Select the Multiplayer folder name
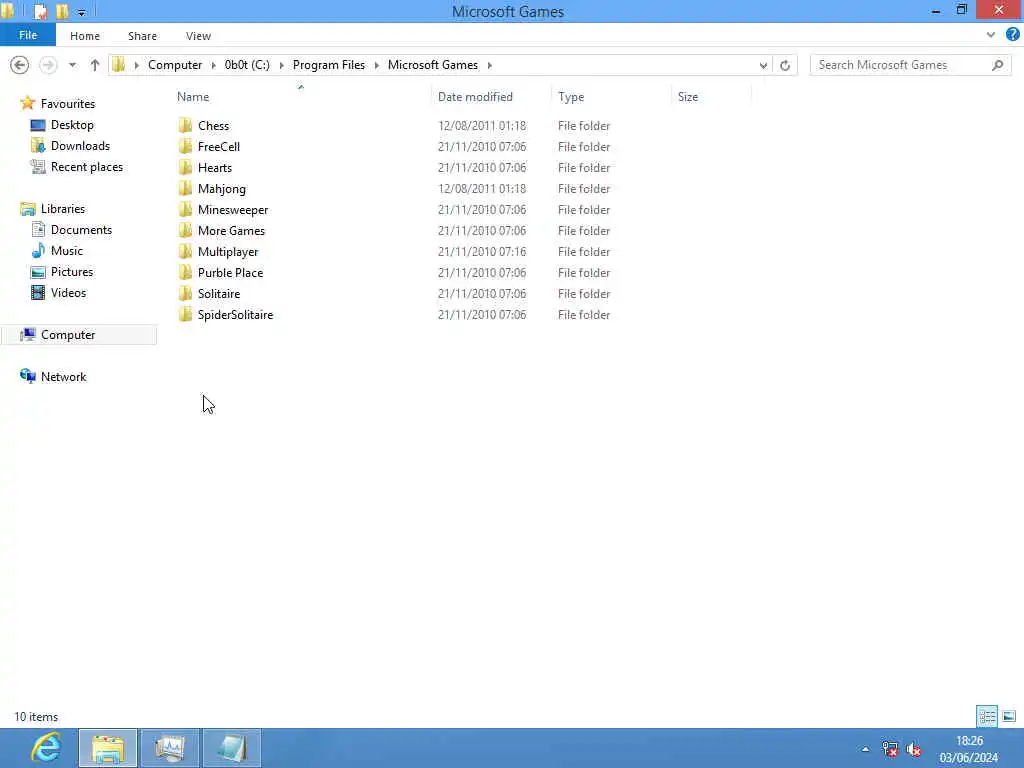The image size is (1024, 768). (228, 251)
